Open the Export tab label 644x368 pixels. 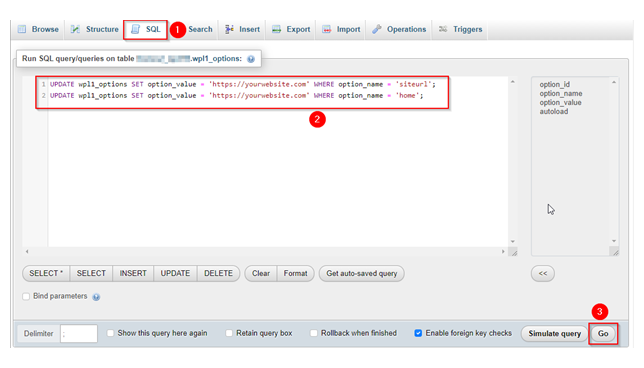coord(299,29)
